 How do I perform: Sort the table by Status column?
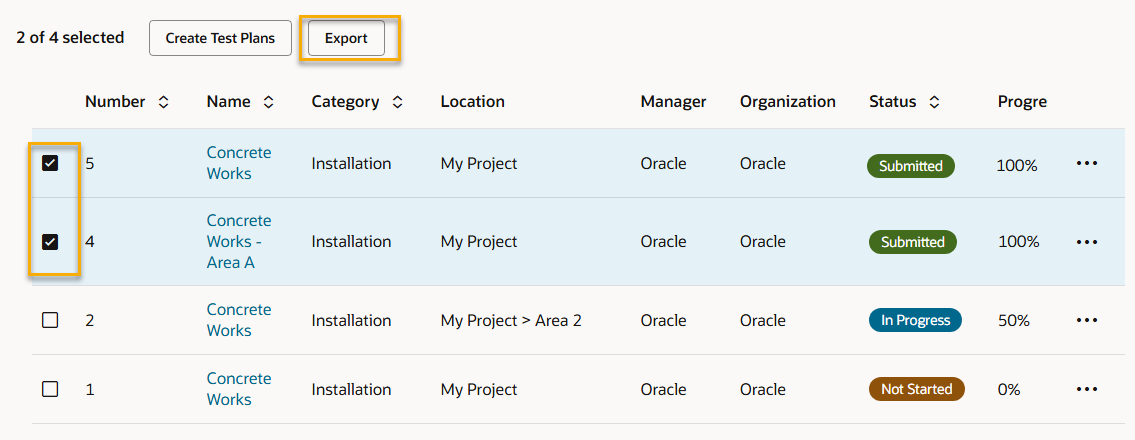pos(934,102)
